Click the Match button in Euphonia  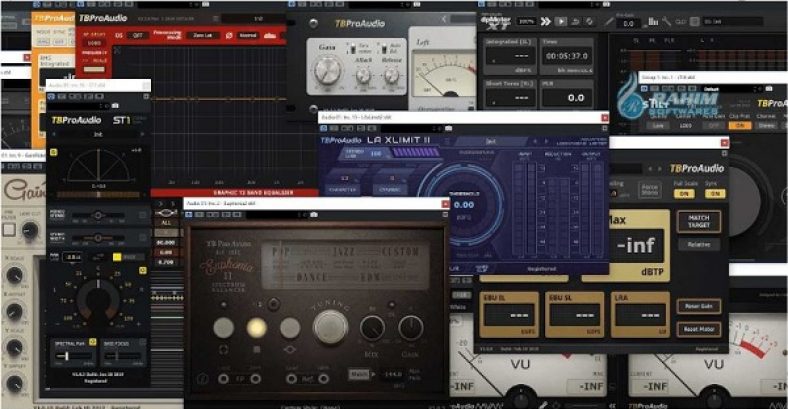pyautogui.click(x=359, y=374)
